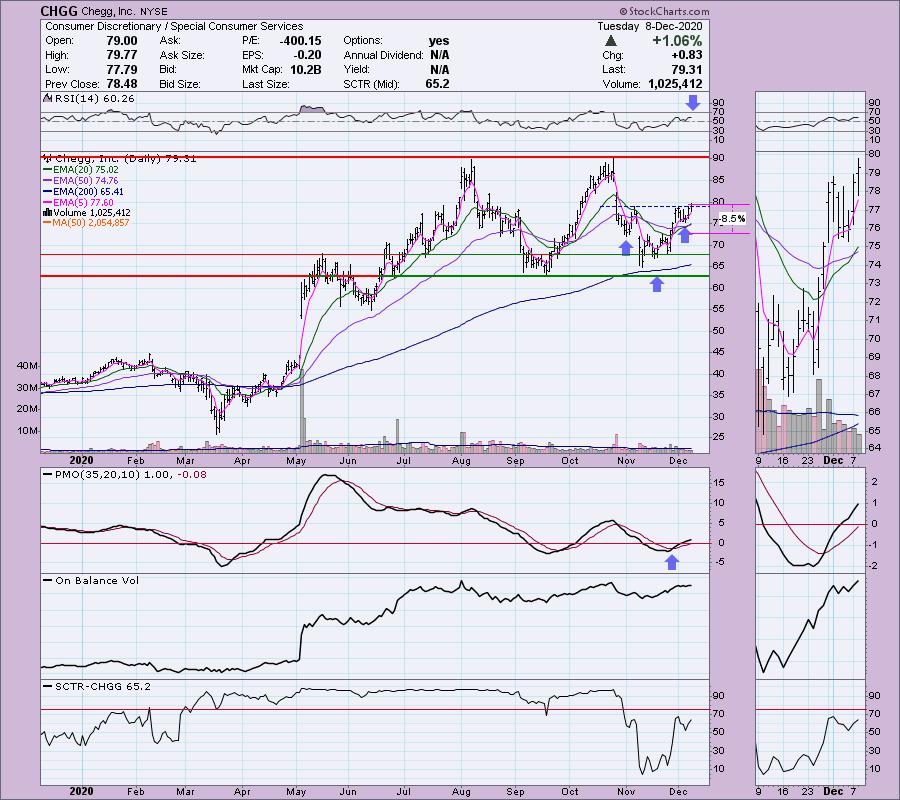The width and height of the screenshot is (900, 800).
Task: Click the Consumer Discretionary sector line
Action: pos(174,26)
